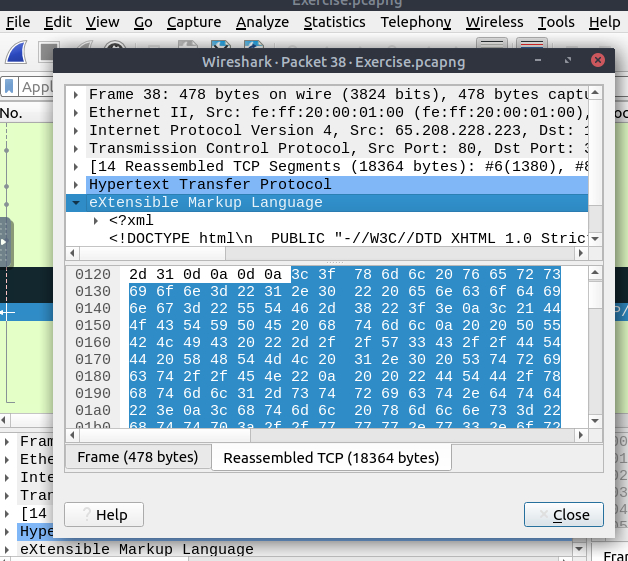628x561 pixels.
Task: Open the Wireless menu
Action: click(494, 22)
